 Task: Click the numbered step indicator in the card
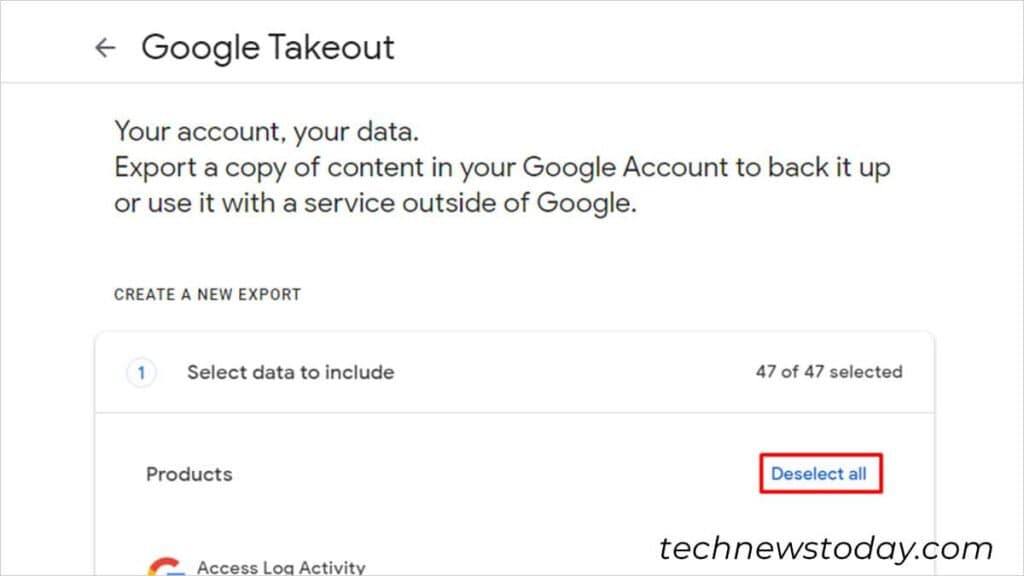point(141,372)
